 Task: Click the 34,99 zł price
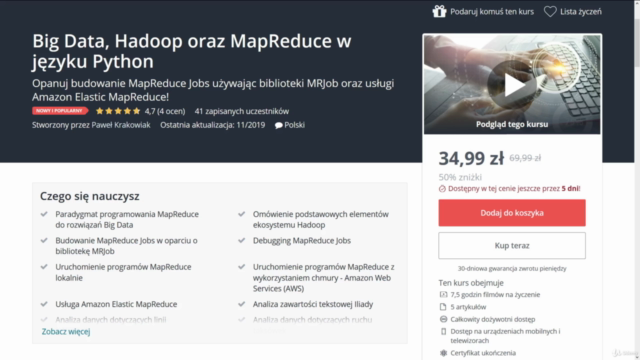click(x=471, y=158)
